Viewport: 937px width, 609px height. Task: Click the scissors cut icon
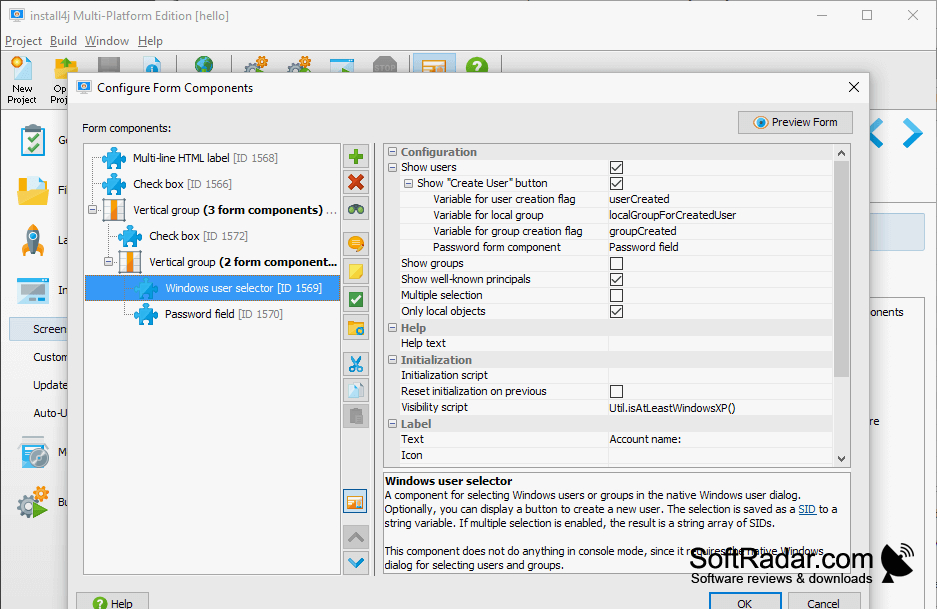[356, 364]
